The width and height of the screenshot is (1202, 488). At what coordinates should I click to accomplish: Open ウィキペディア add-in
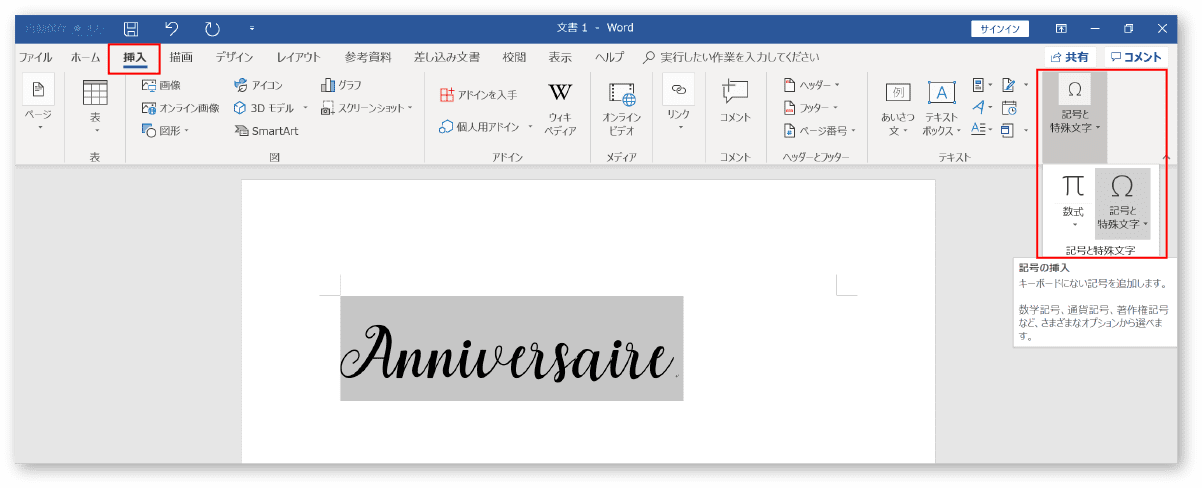pyautogui.click(x=560, y=108)
